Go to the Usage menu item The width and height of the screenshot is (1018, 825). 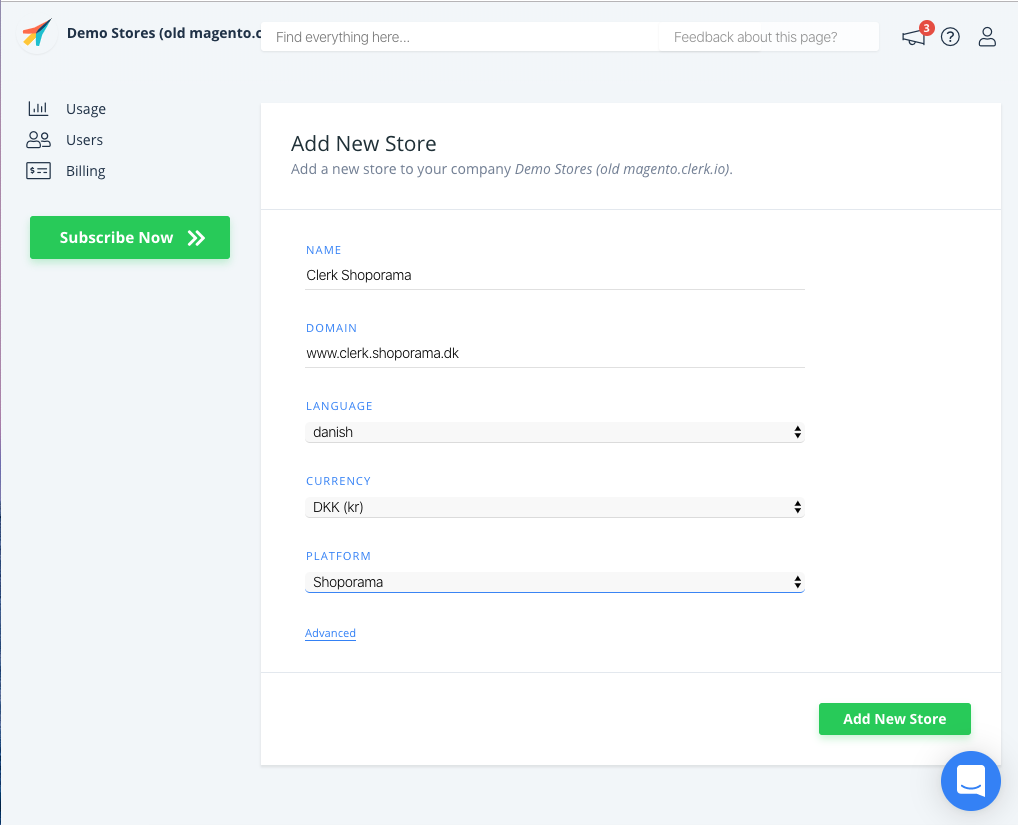pyautogui.click(x=86, y=109)
